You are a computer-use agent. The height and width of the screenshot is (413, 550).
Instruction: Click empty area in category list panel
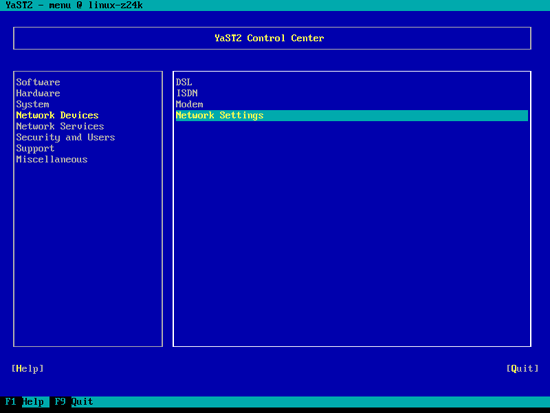click(x=88, y=253)
